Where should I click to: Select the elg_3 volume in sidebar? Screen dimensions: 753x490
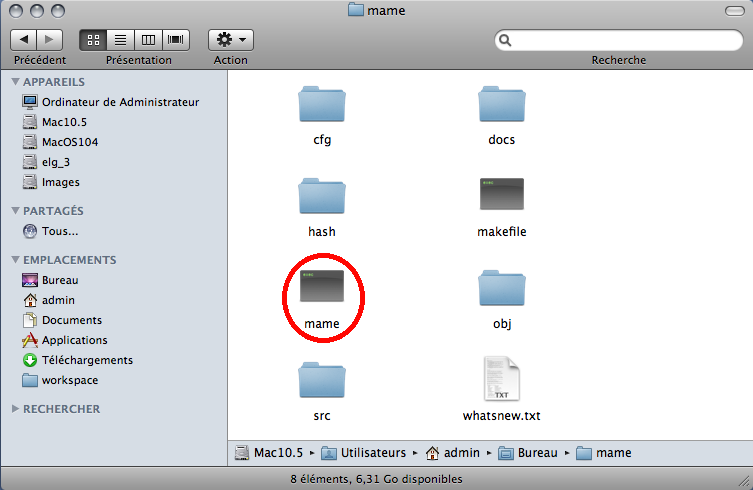46,162
